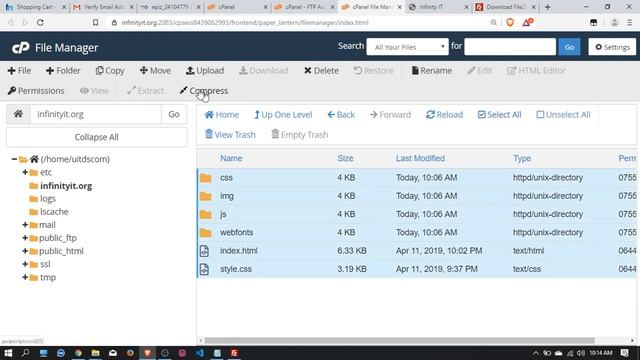The image size is (640, 360).
Task: Click the Collapse All button
Action: pyautogui.click(x=97, y=137)
